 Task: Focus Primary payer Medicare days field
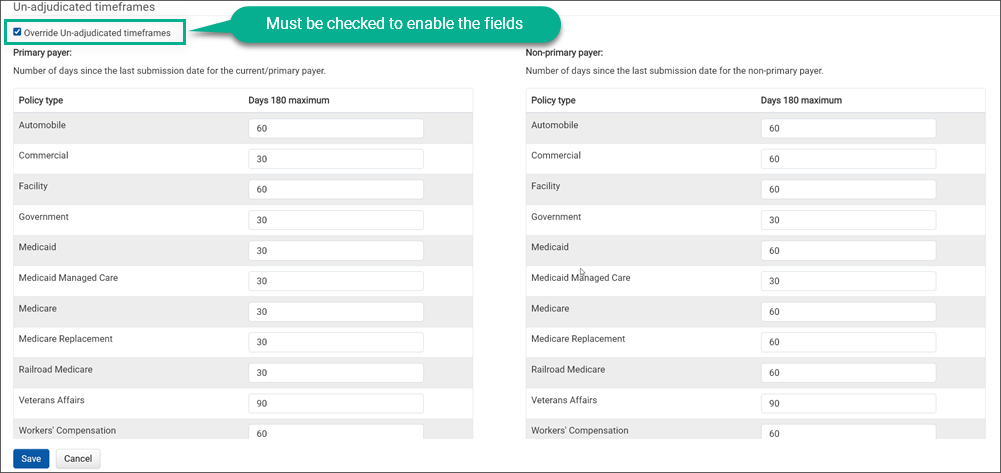tap(336, 312)
